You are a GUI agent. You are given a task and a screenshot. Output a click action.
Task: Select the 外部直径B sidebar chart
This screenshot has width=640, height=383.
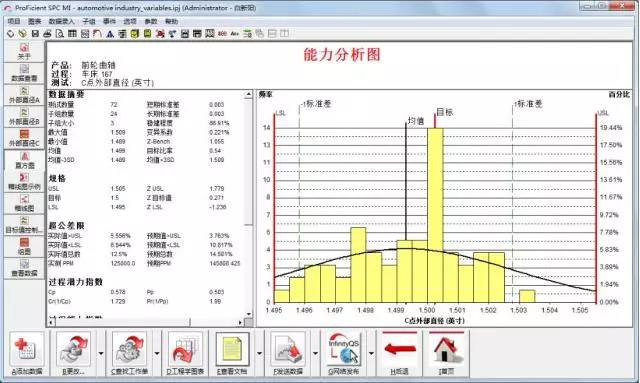pyautogui.click(x=24, y=116)
